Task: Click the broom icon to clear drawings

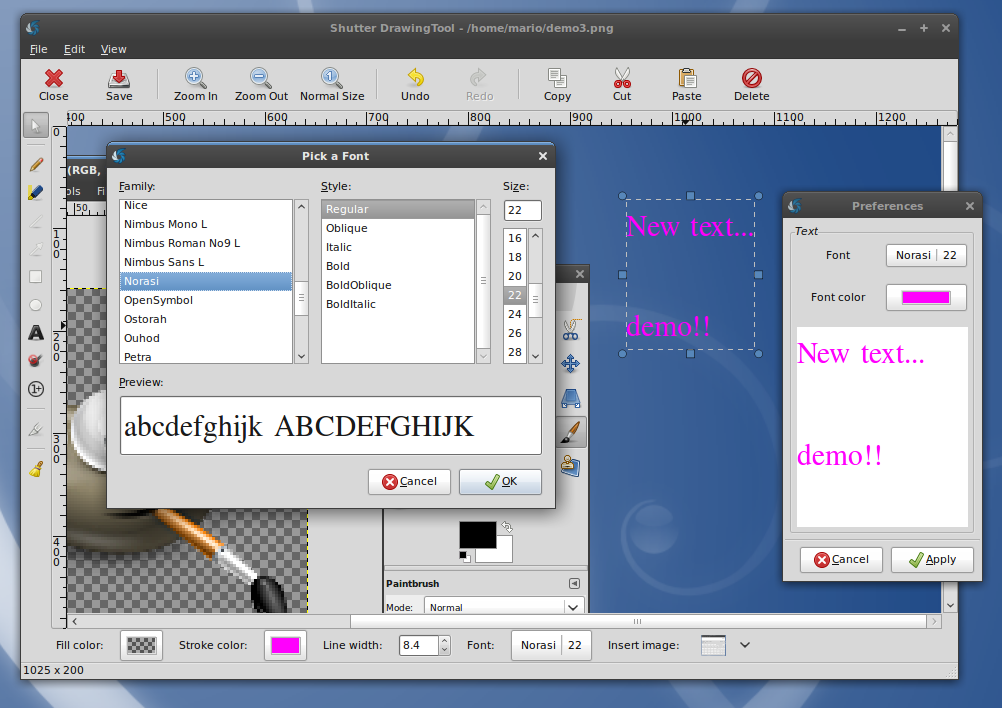Action: [36, 468]
